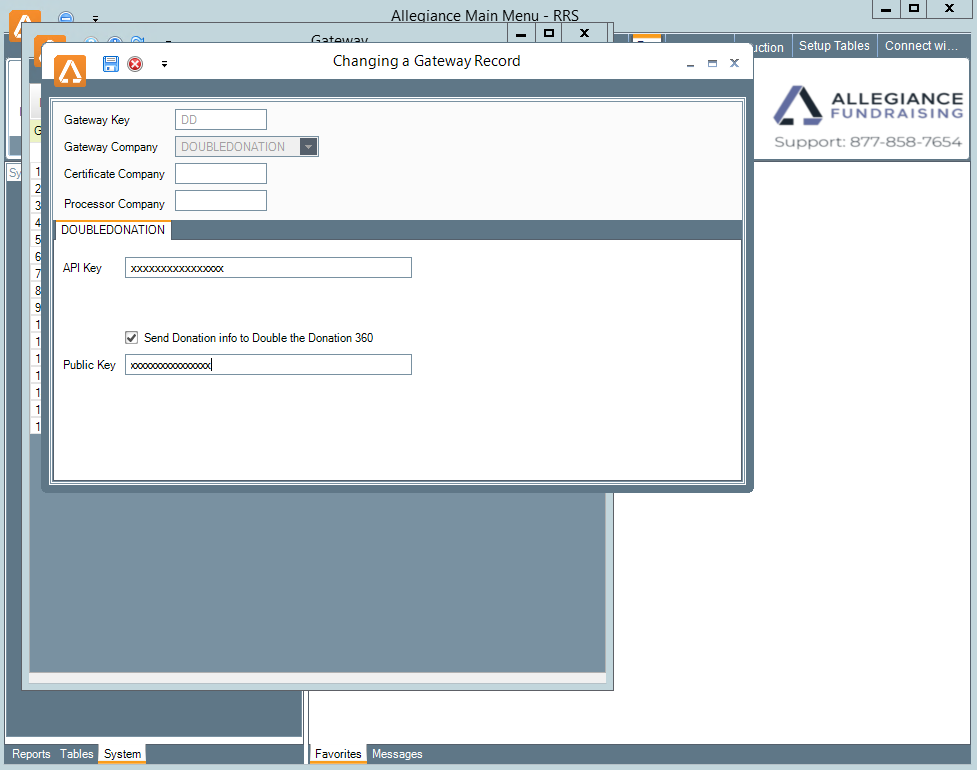Click into the API Key field

pyautogui.click(x=268, y=267)
